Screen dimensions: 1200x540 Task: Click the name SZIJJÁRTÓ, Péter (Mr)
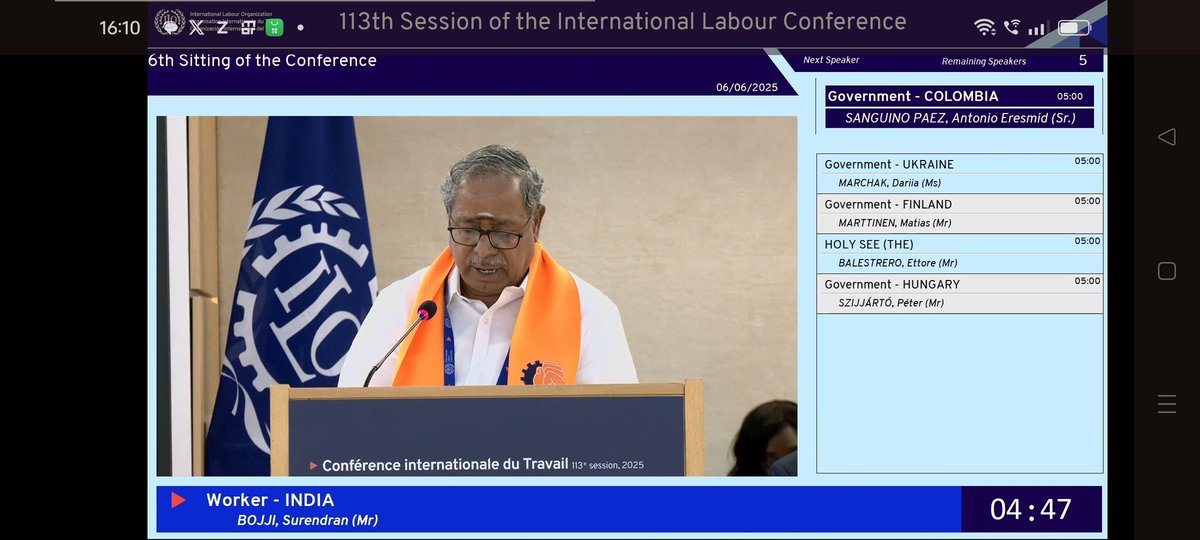coord(891,303)
